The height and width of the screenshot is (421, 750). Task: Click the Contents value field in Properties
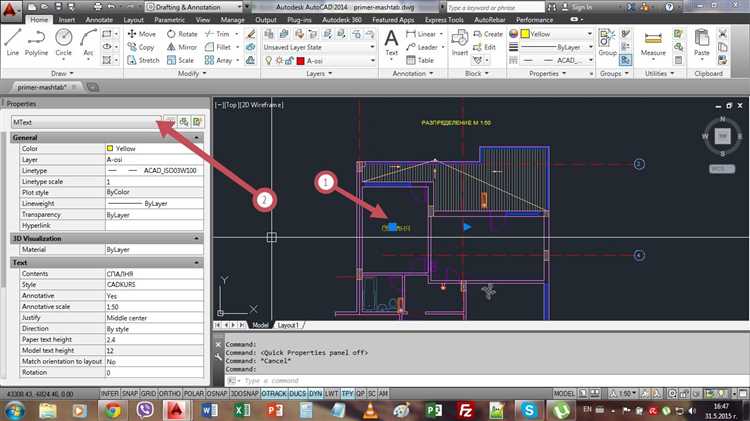154,274
